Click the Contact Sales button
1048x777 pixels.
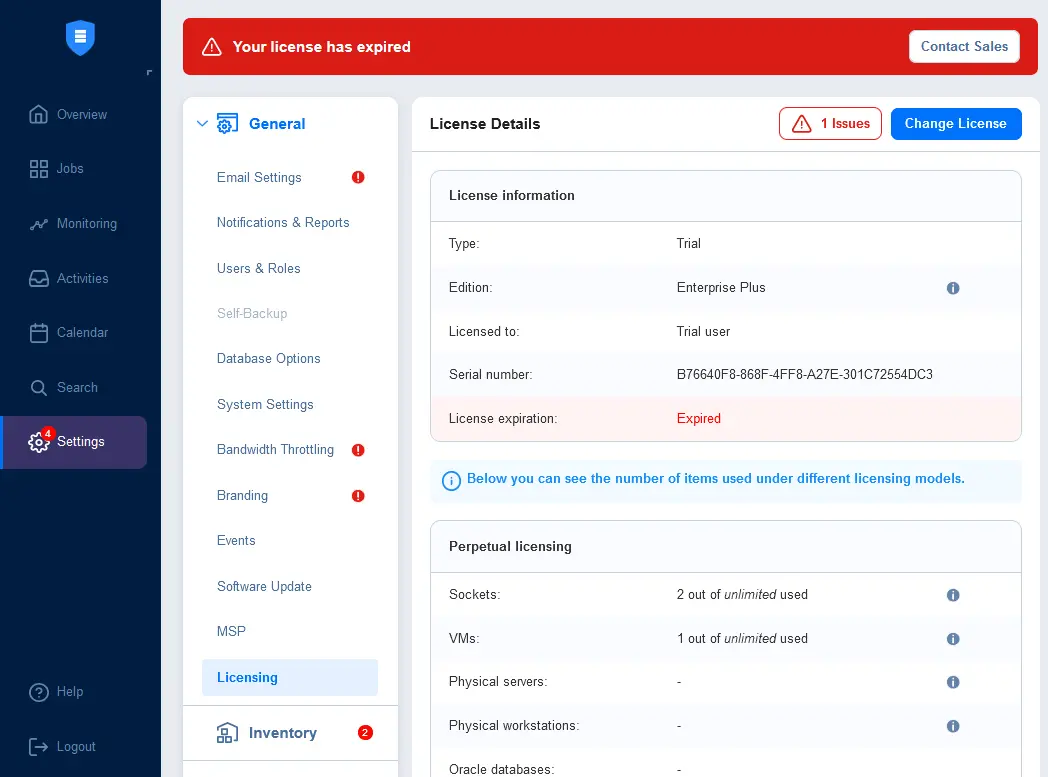tap(964, 47)
